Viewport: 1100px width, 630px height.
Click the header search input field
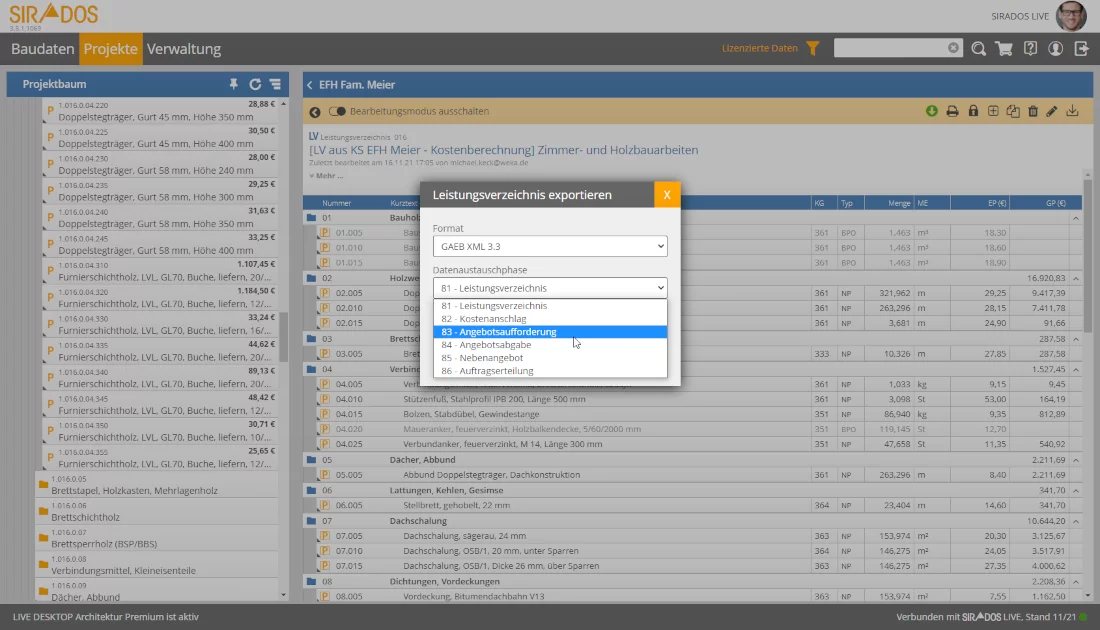coord(890,48)
